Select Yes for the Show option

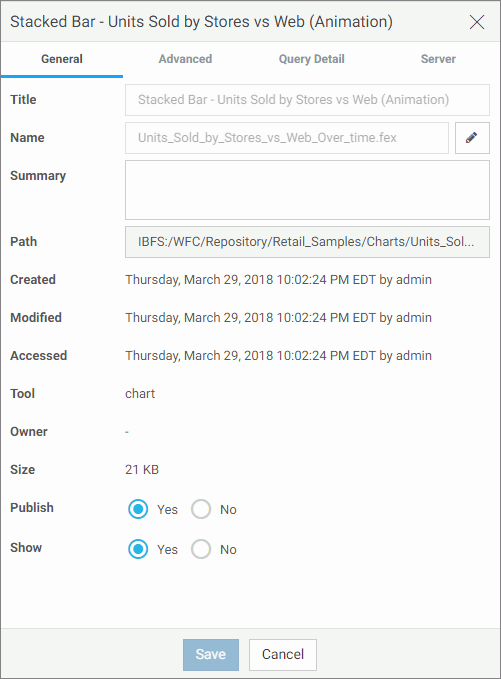coord(138,549)
